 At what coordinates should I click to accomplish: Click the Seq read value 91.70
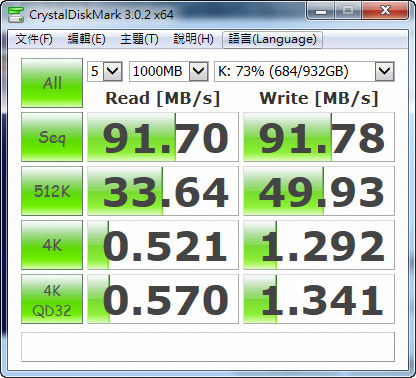(x=163, y=137)
